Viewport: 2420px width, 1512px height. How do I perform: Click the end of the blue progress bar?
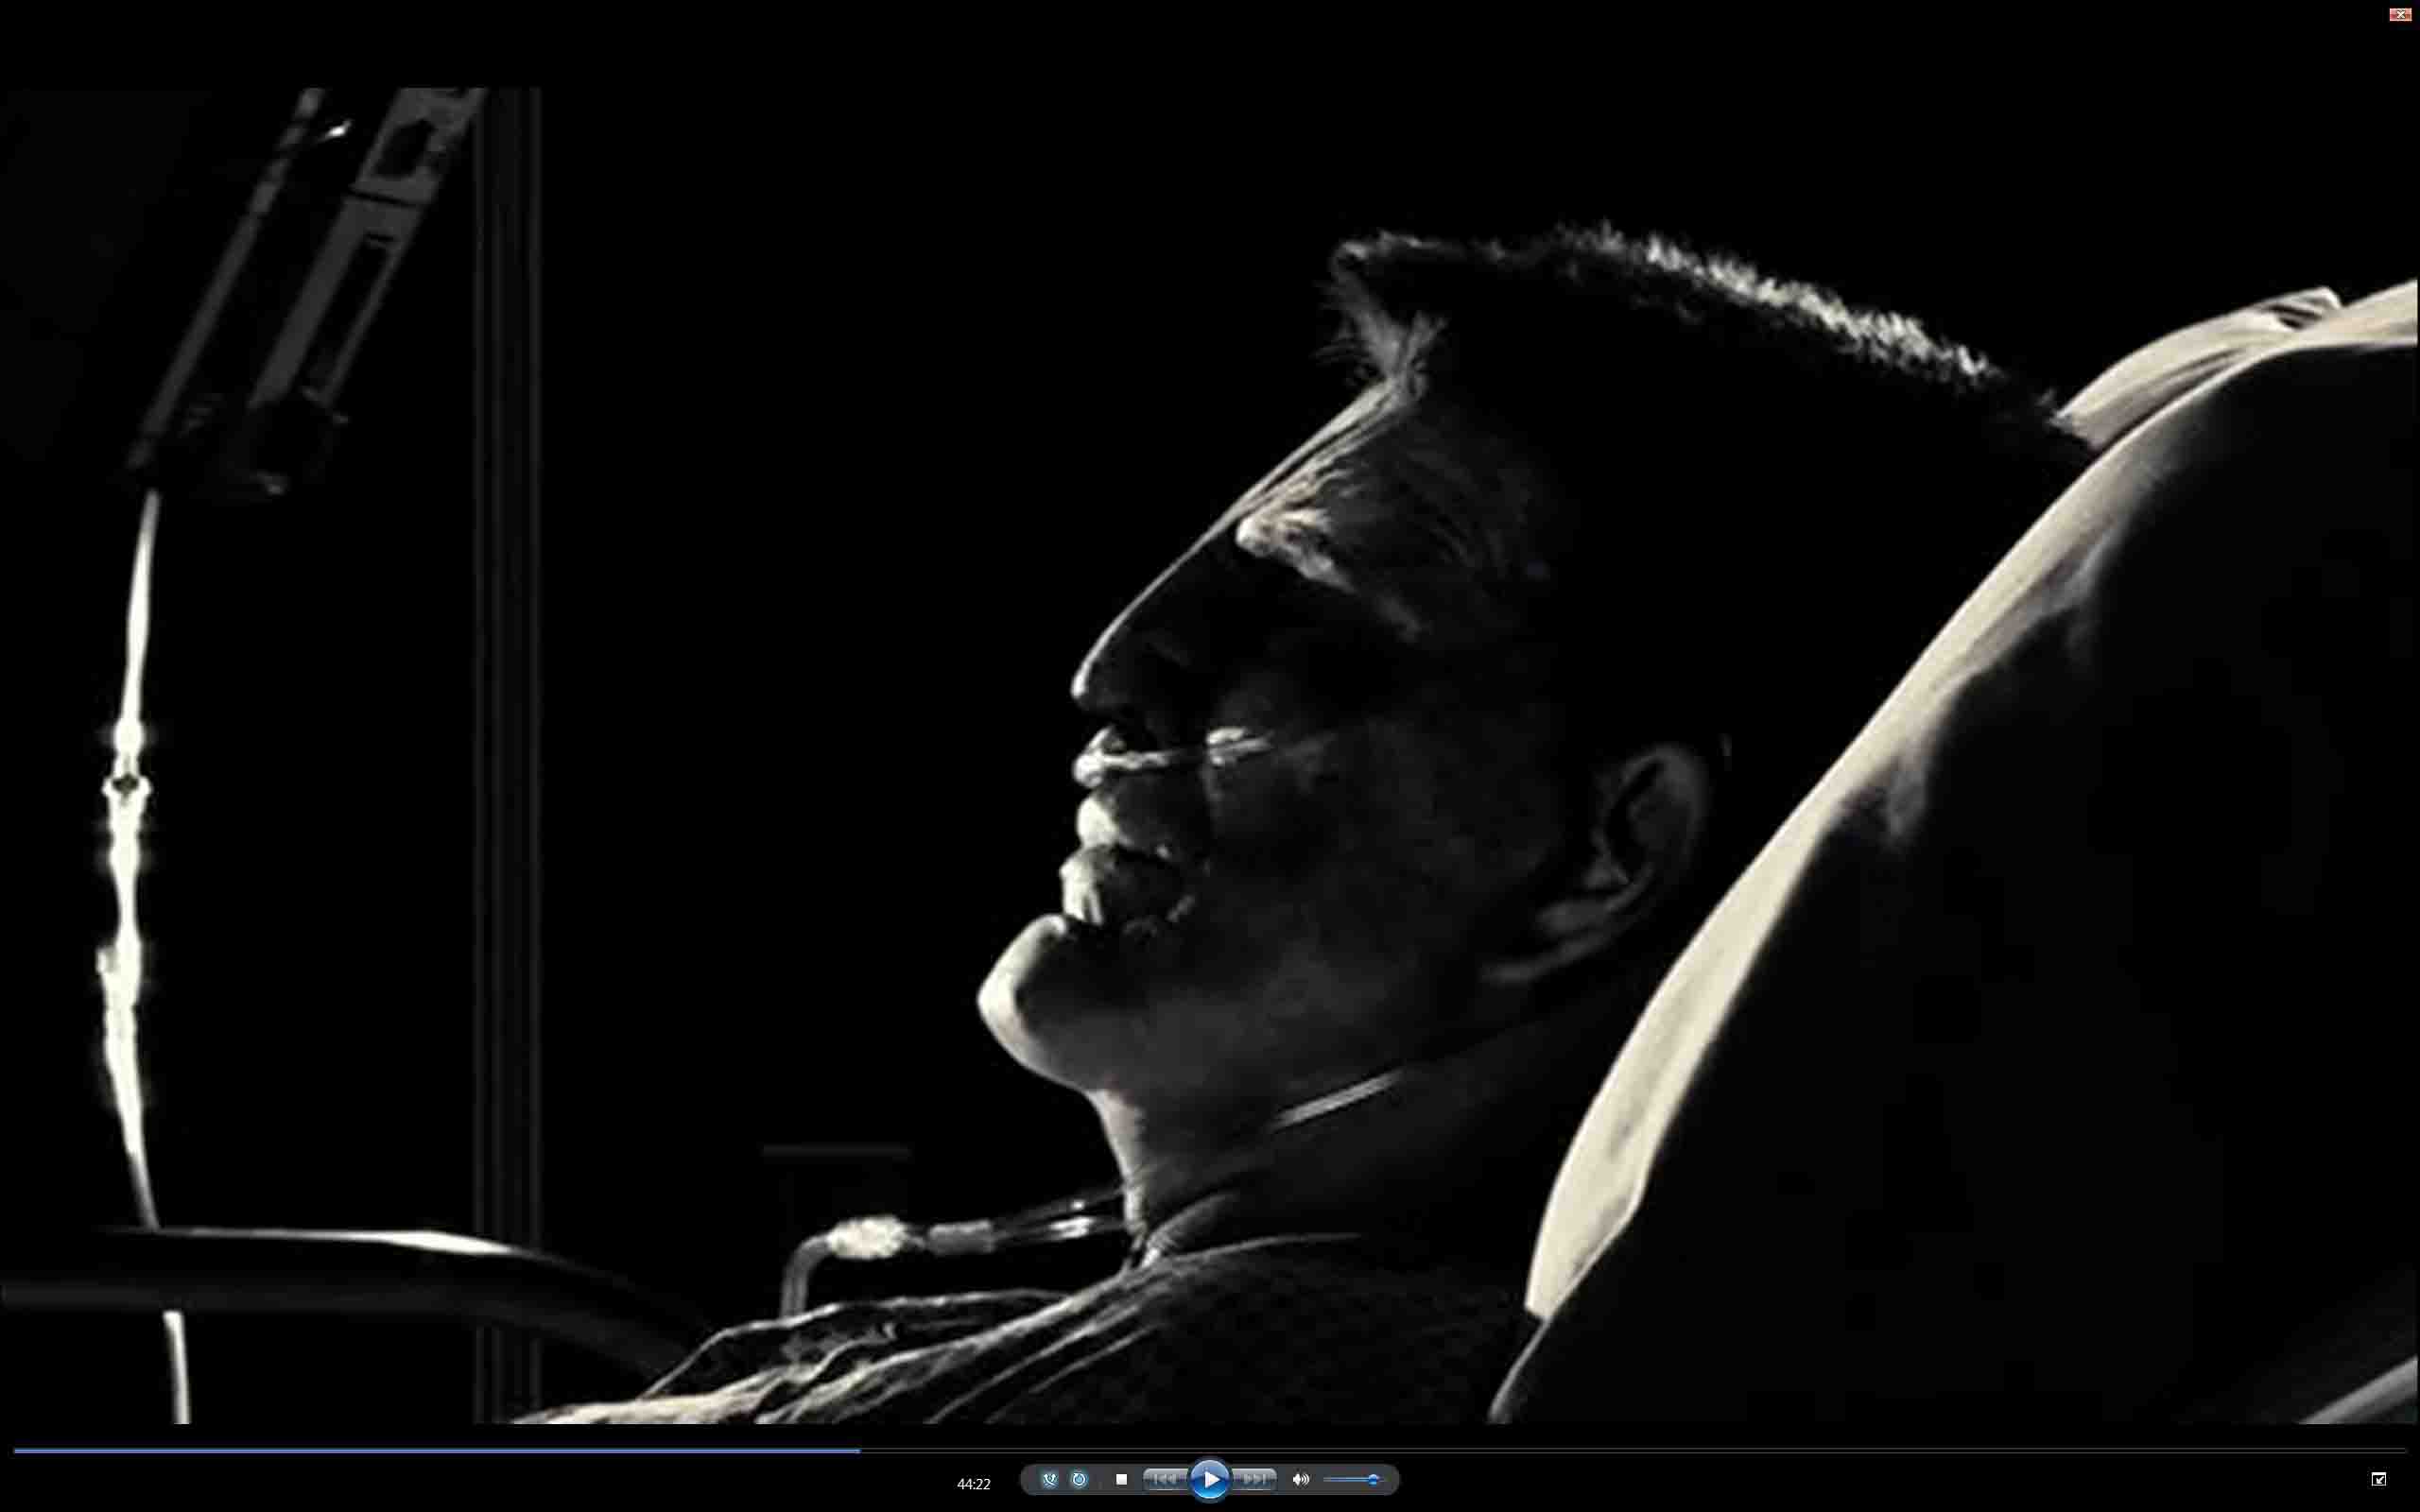[x=858, y=1450]
